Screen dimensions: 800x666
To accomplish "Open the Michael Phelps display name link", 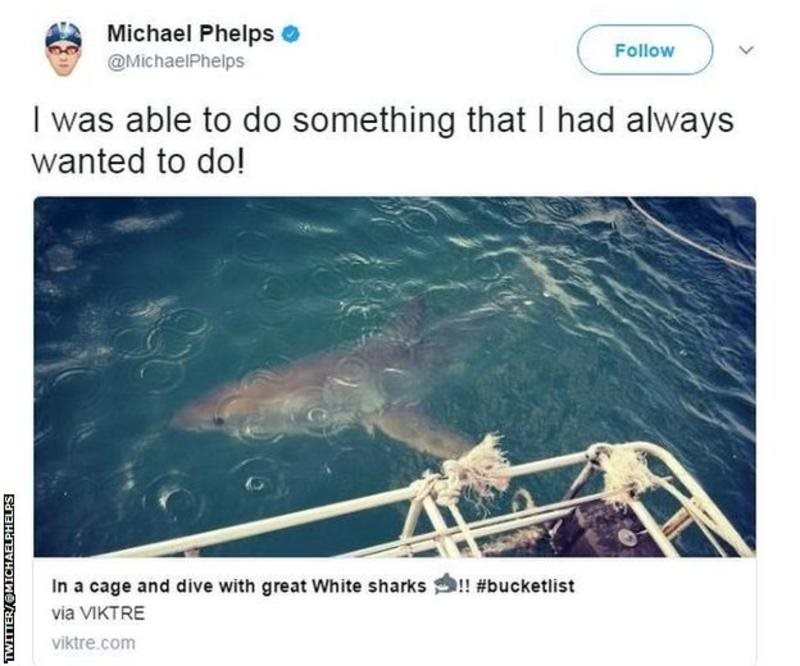I will (x=189, y=34).
